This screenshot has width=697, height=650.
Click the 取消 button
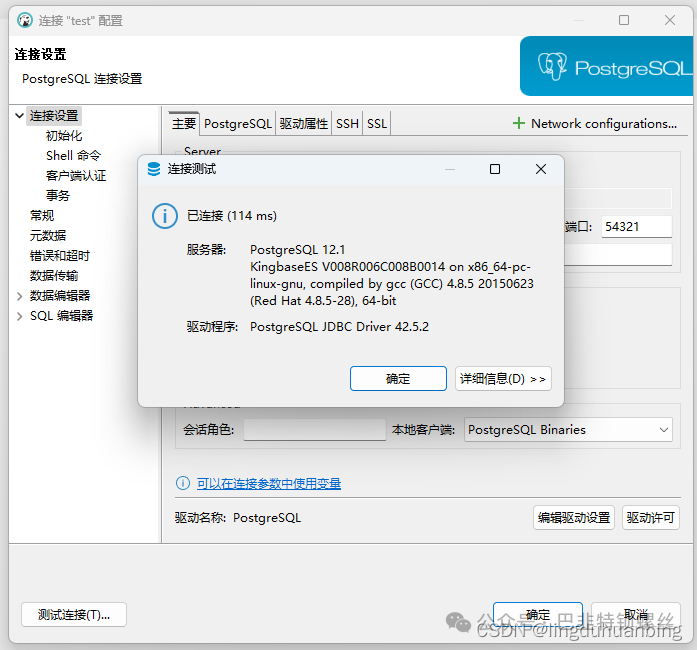636,614
